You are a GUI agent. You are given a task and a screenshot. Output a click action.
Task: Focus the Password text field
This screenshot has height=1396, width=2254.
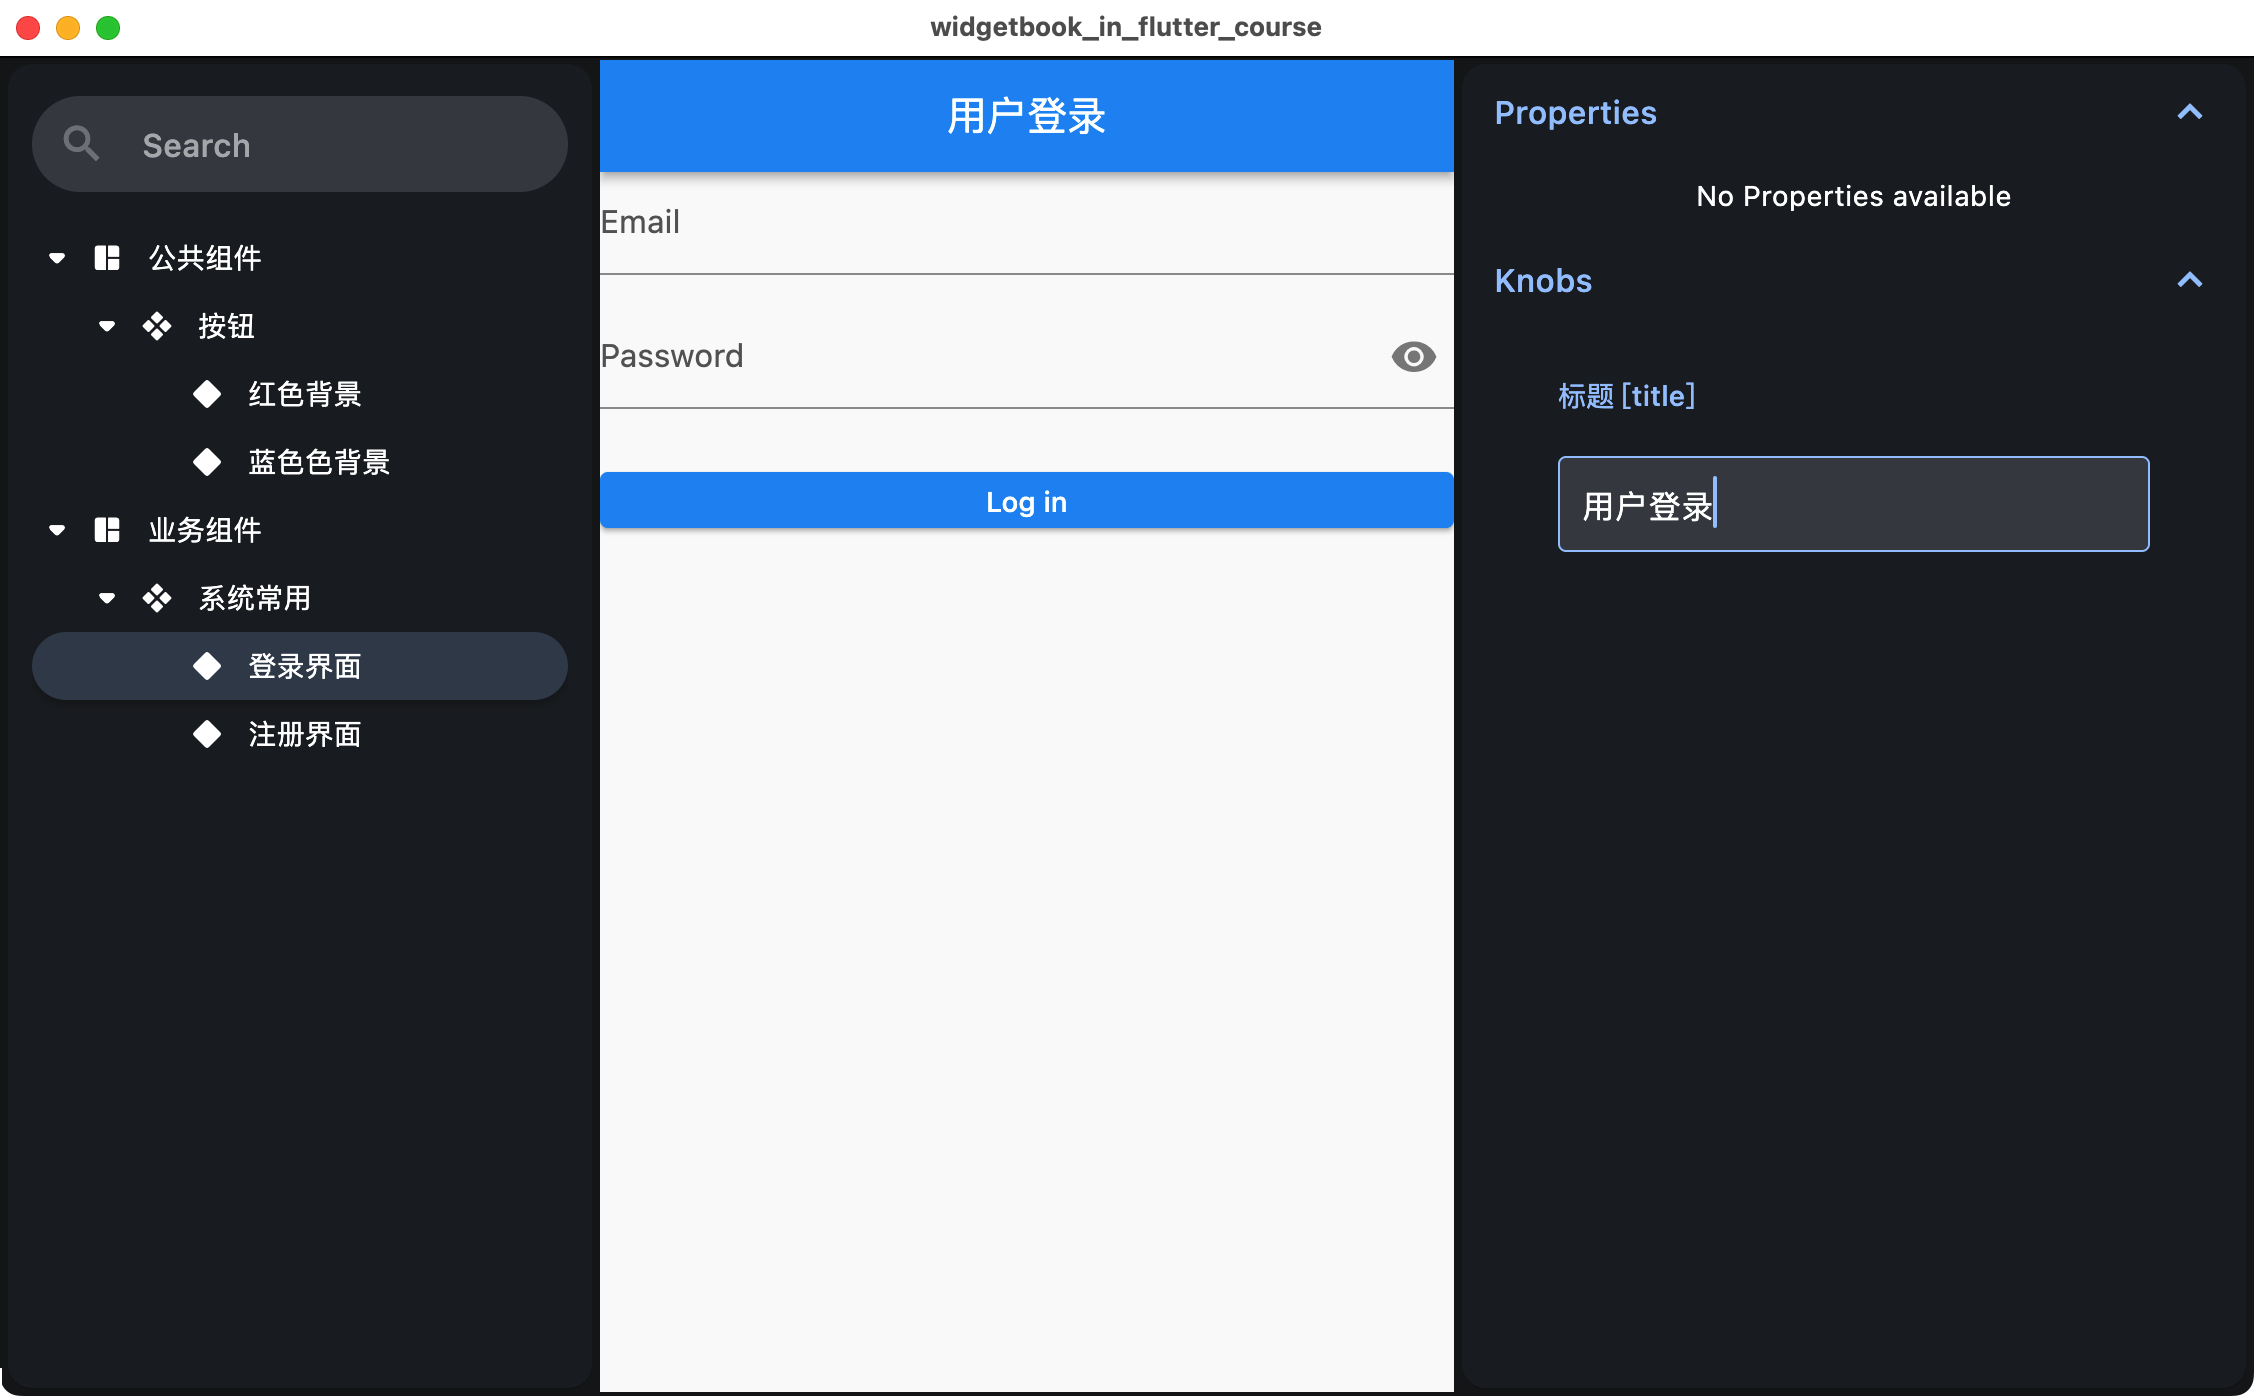click(x=1027, y=357)
